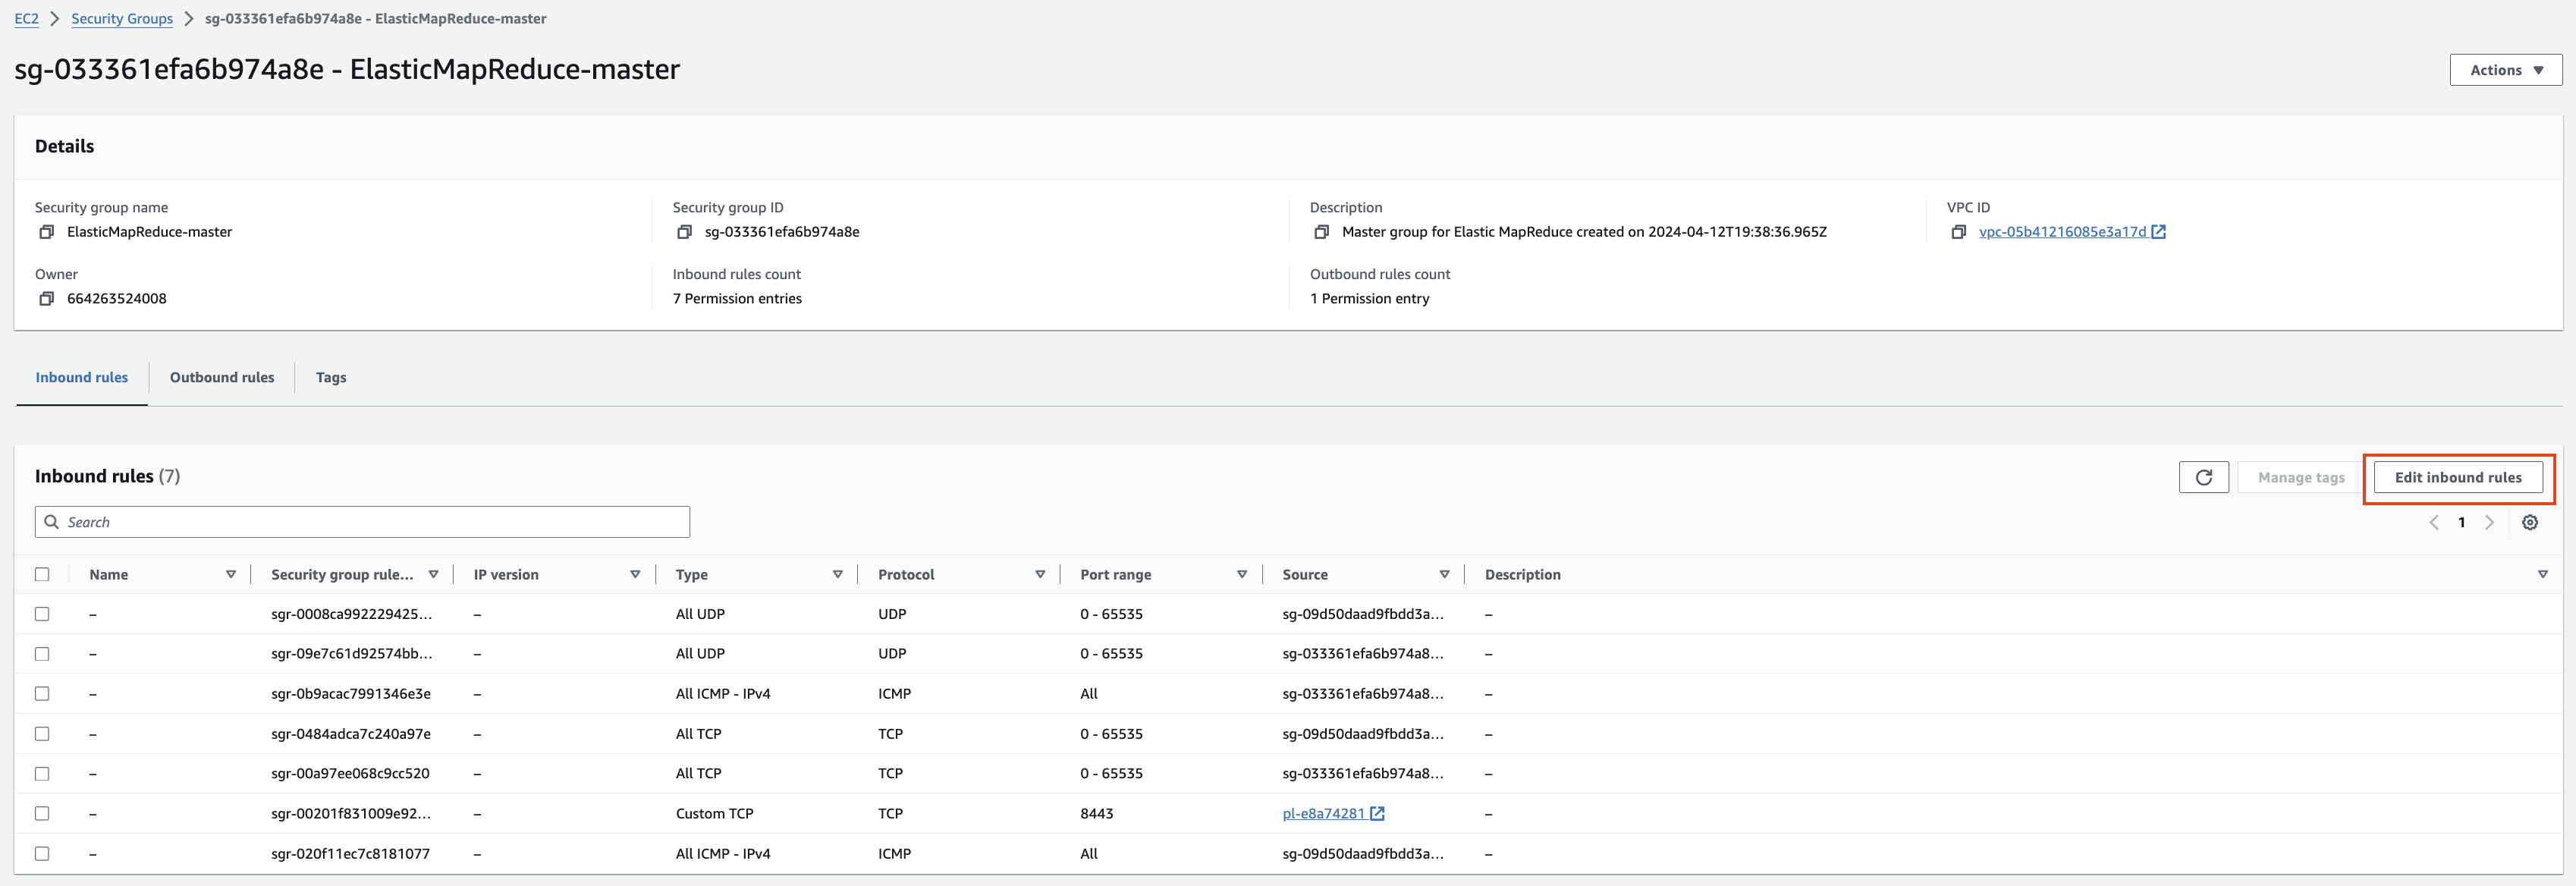Select rule sgr-09e7c61d92574bb checkbox
Image resolution: width=2576 pixels, height=886 pixels.
pyautogui.click(x=42, y=654)
